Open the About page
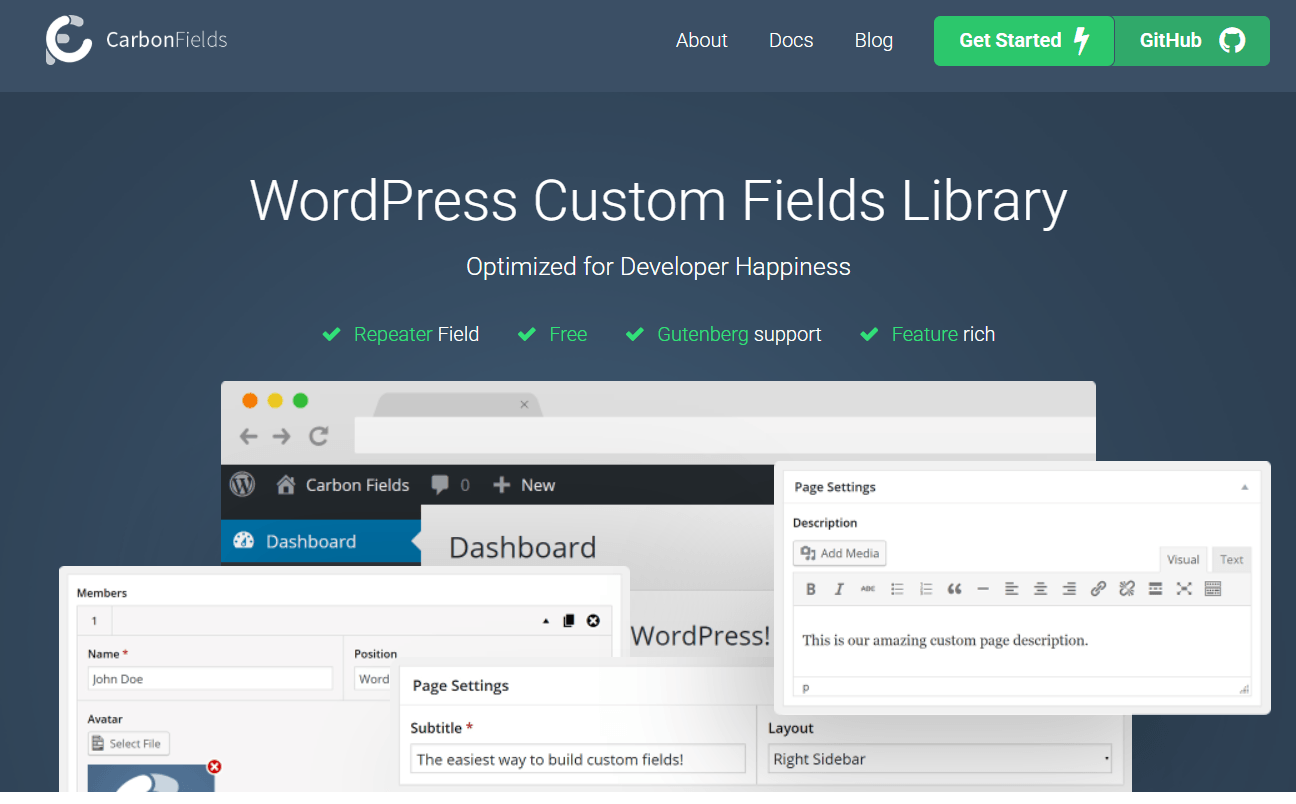The width and height of the screenshot is (1296, 804). coord(702,41)
